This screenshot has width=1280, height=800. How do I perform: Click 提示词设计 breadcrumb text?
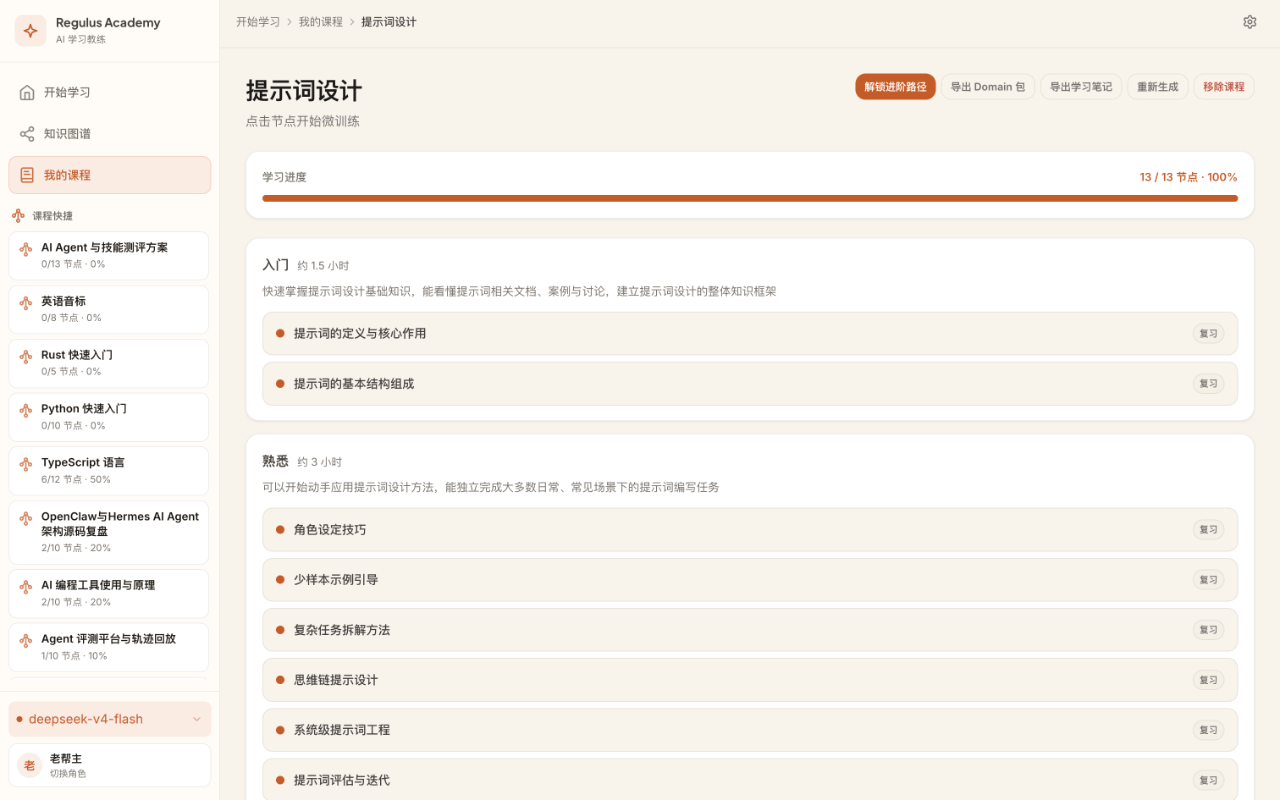coord(389,22)
